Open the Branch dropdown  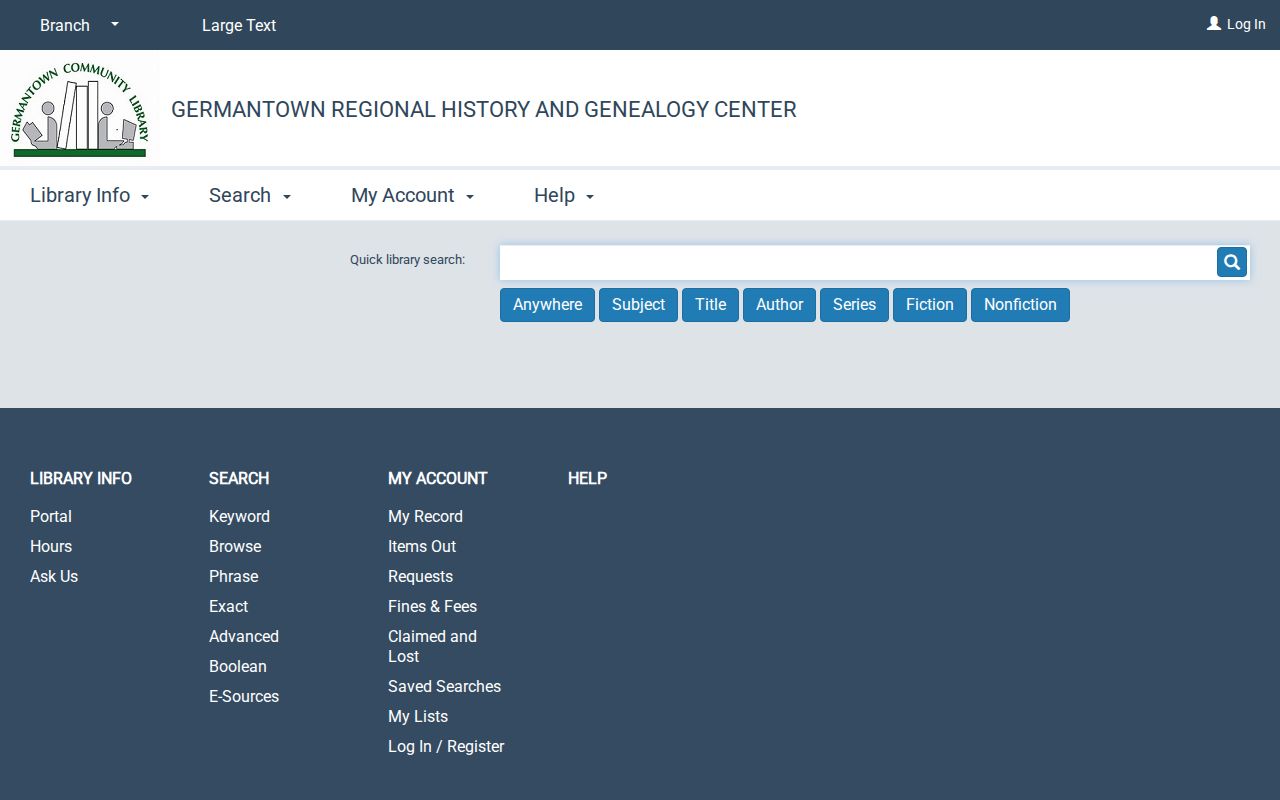pyautogui.click(x=79, y=25)
